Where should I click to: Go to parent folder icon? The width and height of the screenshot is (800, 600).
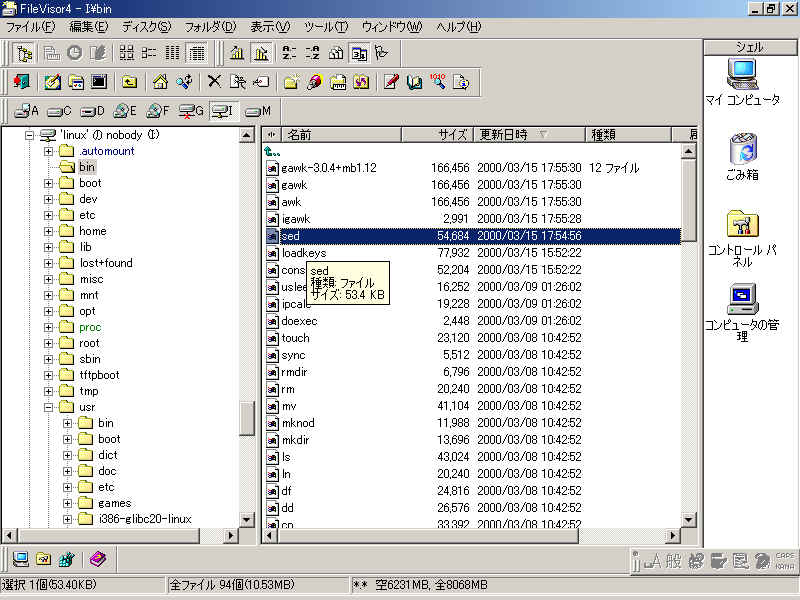[x=130, y=82]
